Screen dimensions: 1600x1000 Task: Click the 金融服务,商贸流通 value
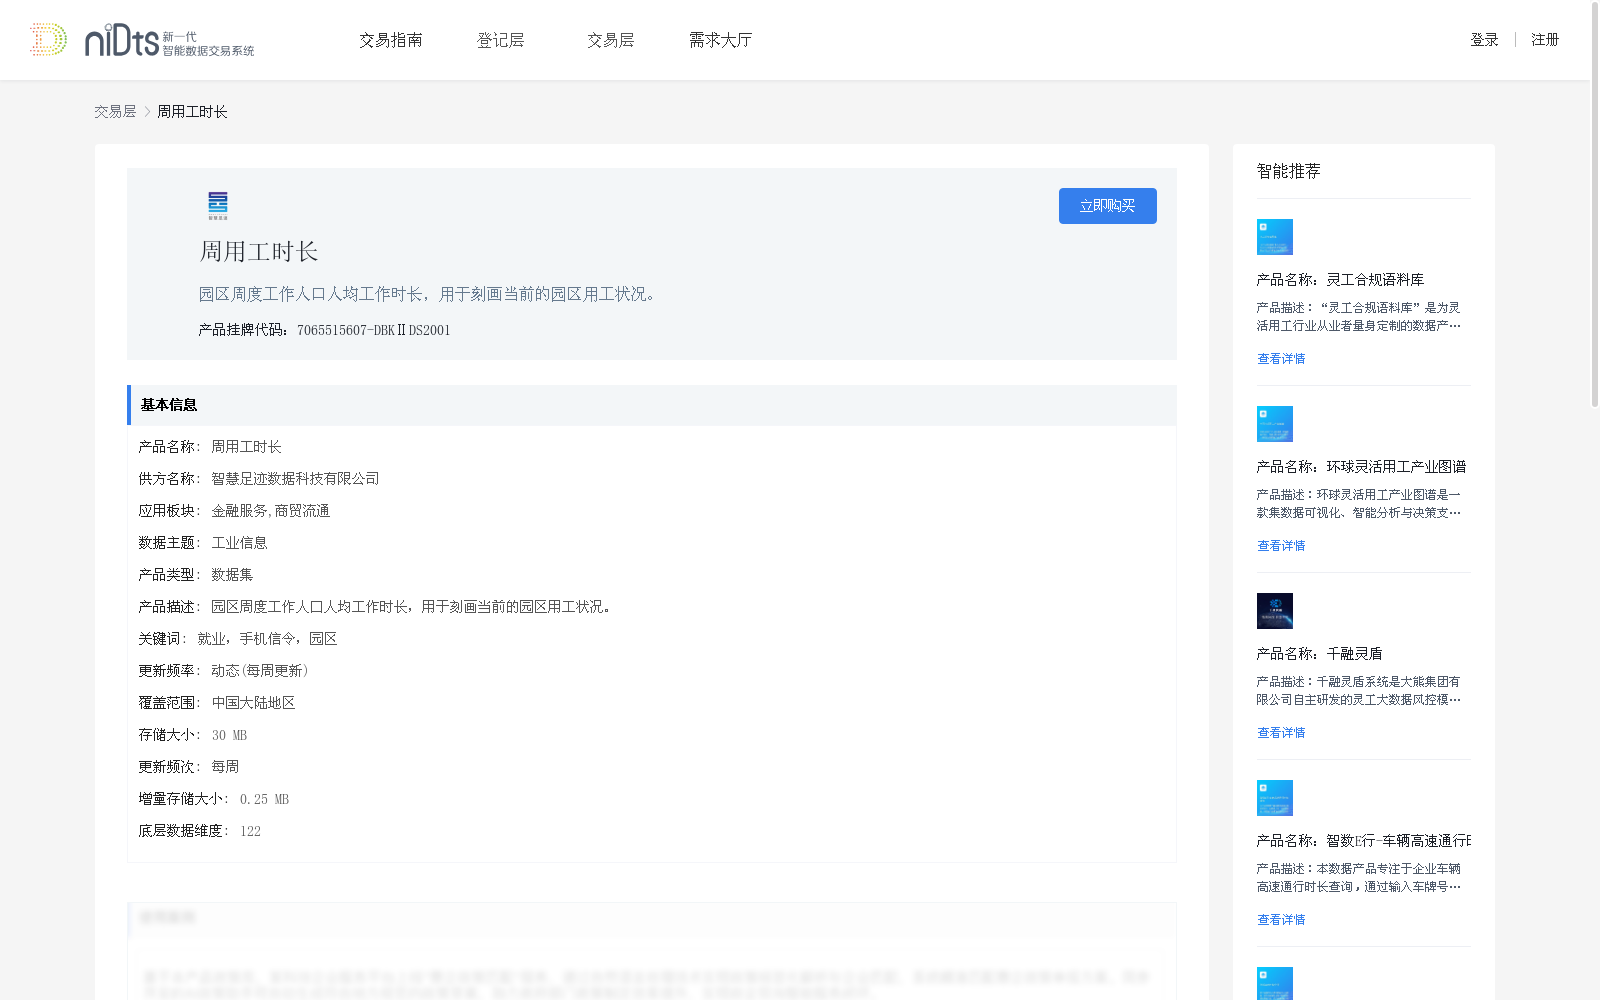coord(270,511)
